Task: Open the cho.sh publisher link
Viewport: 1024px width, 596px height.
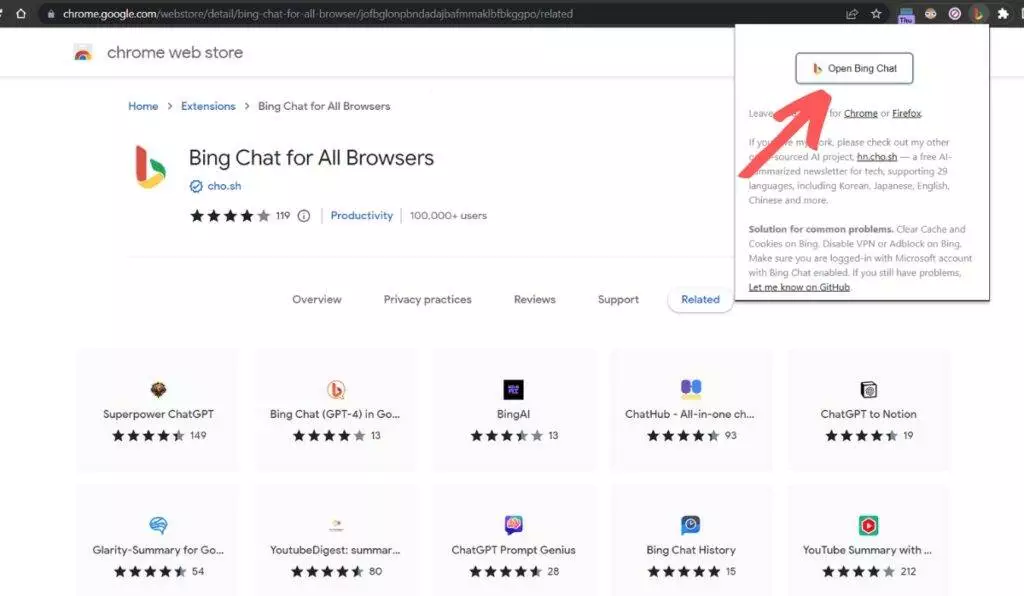Action: click(224, 186)
